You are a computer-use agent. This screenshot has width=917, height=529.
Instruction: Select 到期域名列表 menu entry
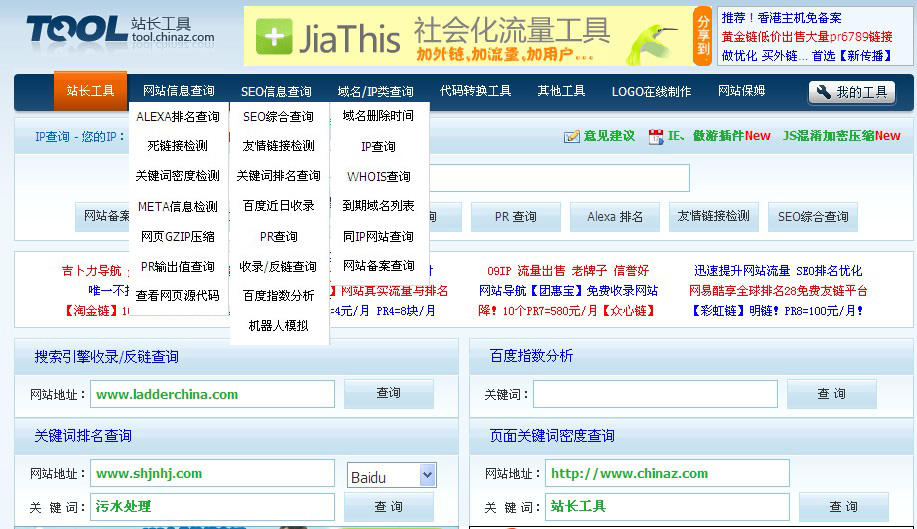click(x=378, y=206)
